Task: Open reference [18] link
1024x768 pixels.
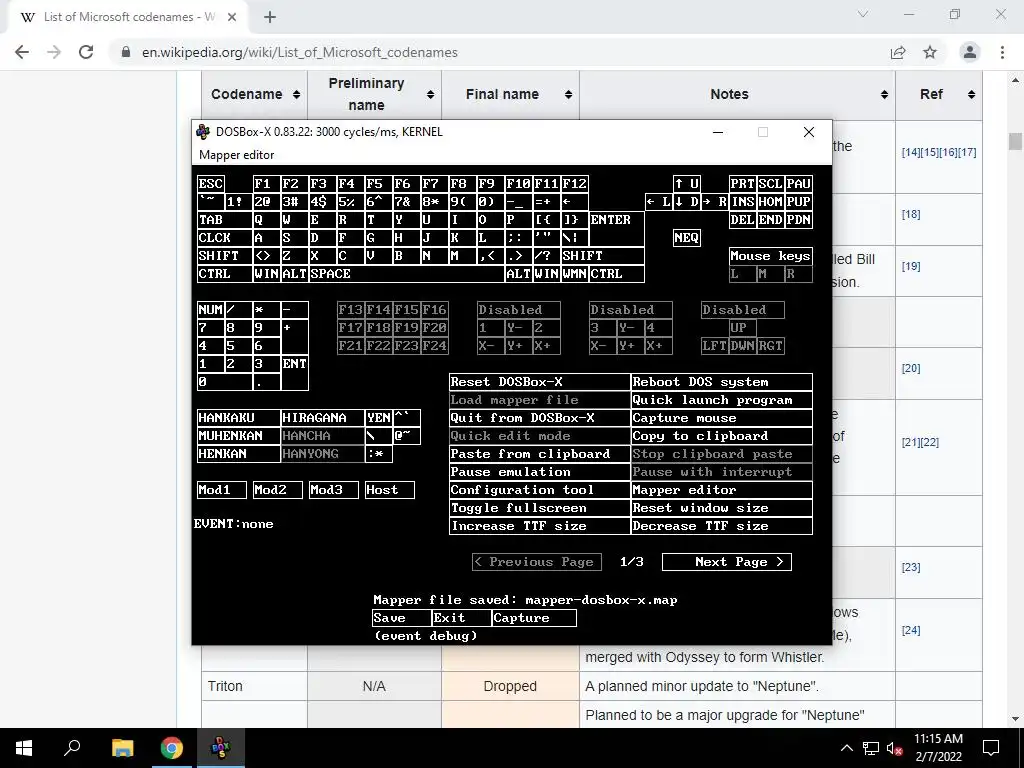Action: [x=911, y=214]
